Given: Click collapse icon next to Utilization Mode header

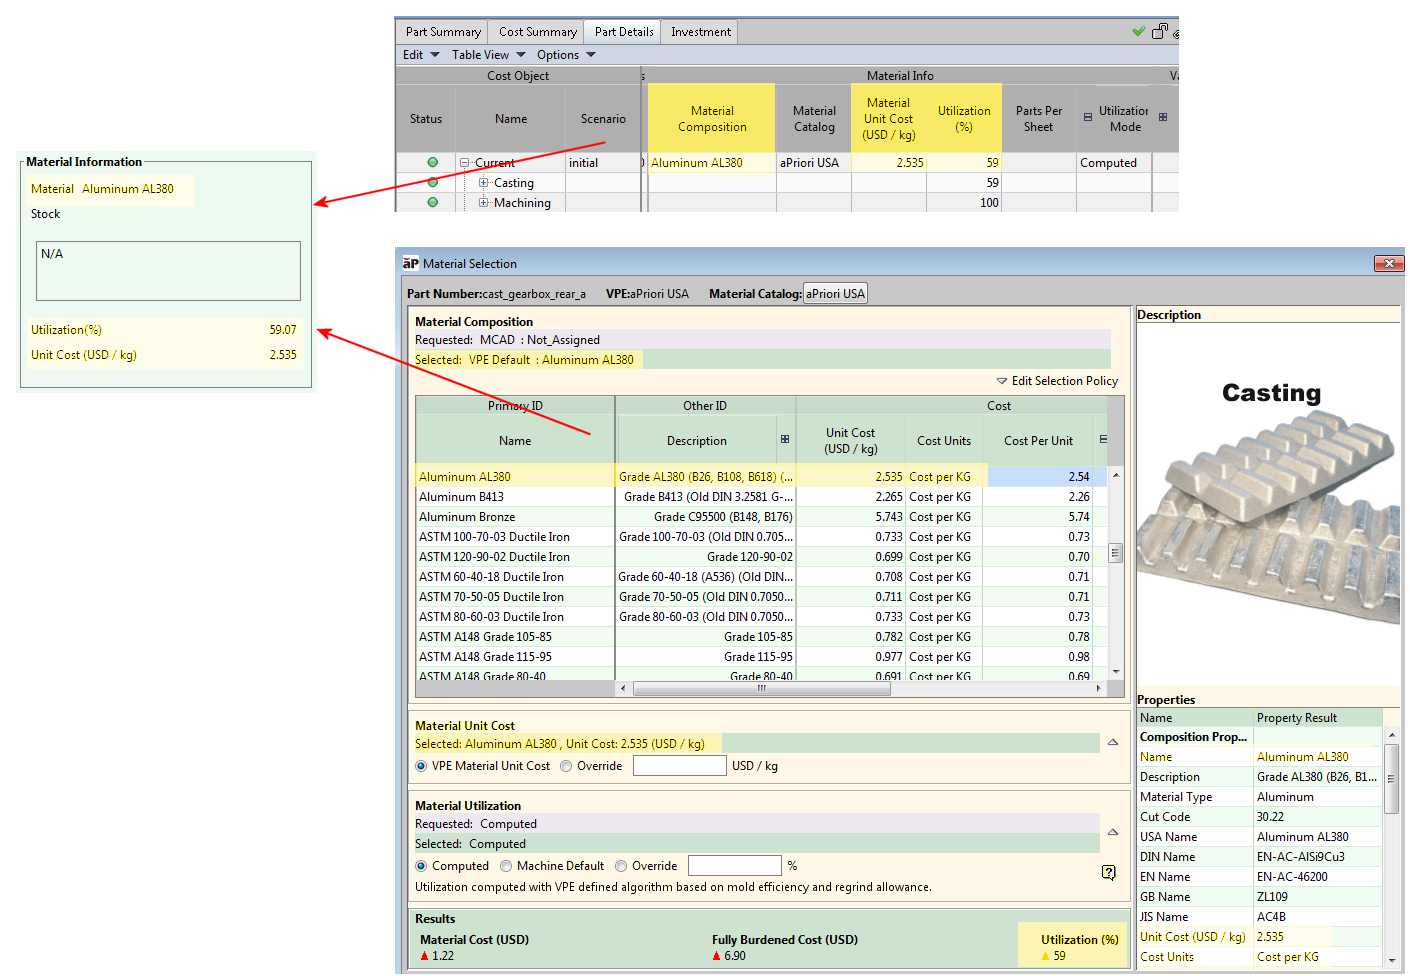Looking at the screenshot, I should coord(1088,118).
